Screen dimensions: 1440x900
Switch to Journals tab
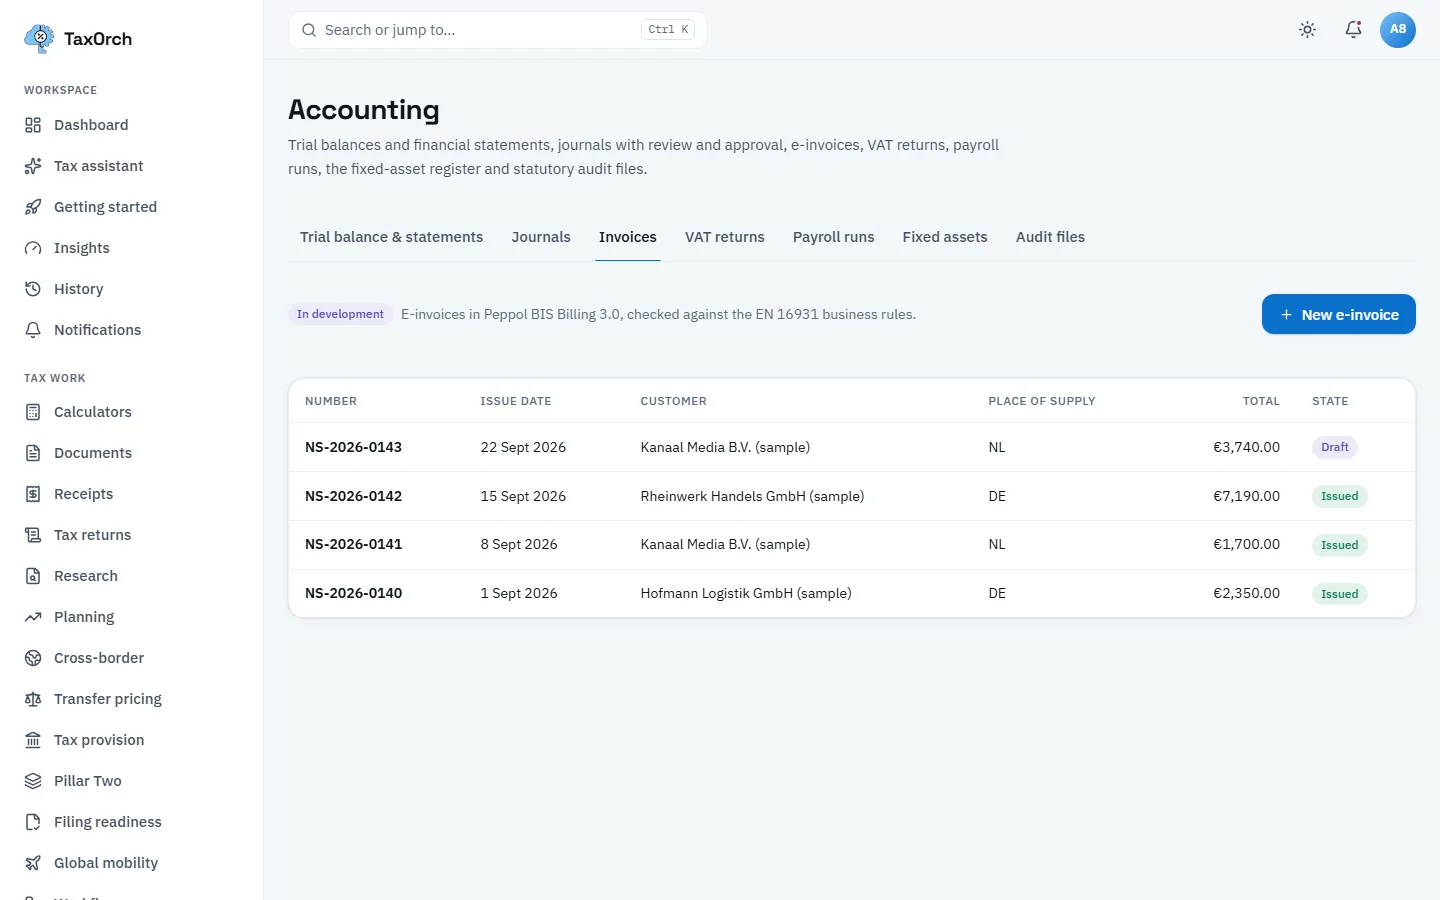(x=541, y=237)
